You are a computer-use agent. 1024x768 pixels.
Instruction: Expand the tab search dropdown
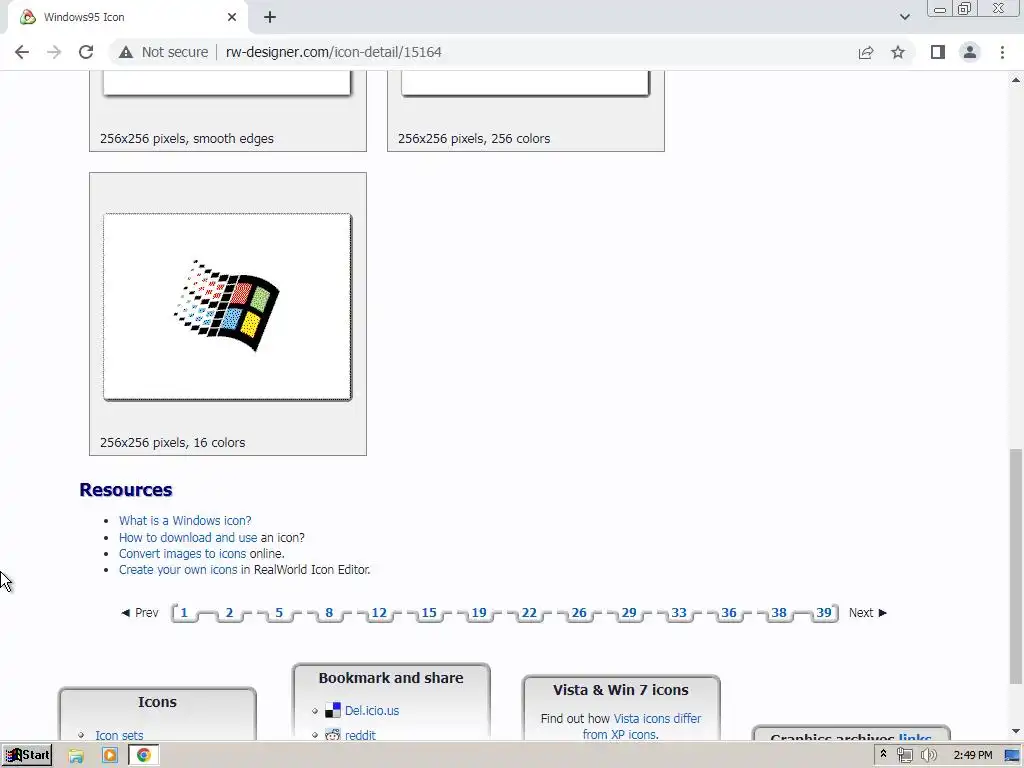coord(904,17)
